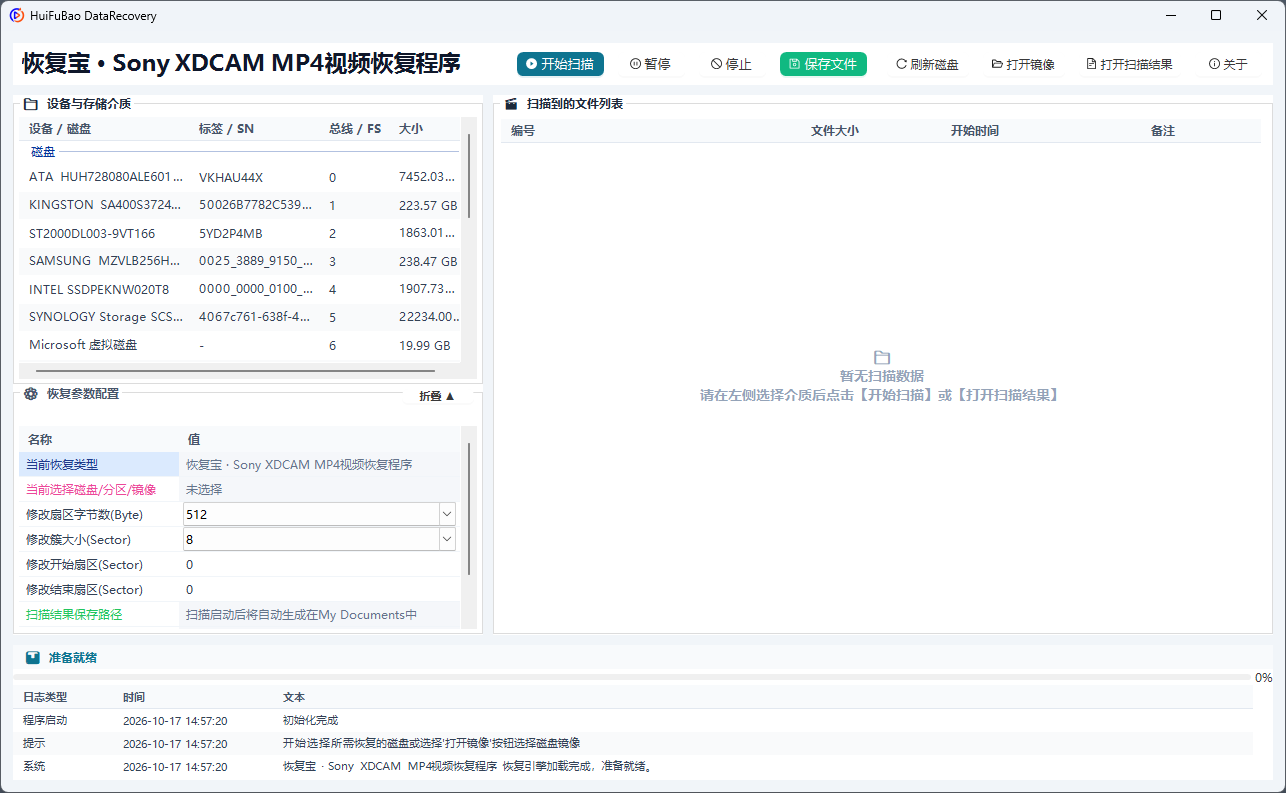1286x793 pixels.
Task: Start scanning with 开始扫描 button
Action: (x=561, y=64)
